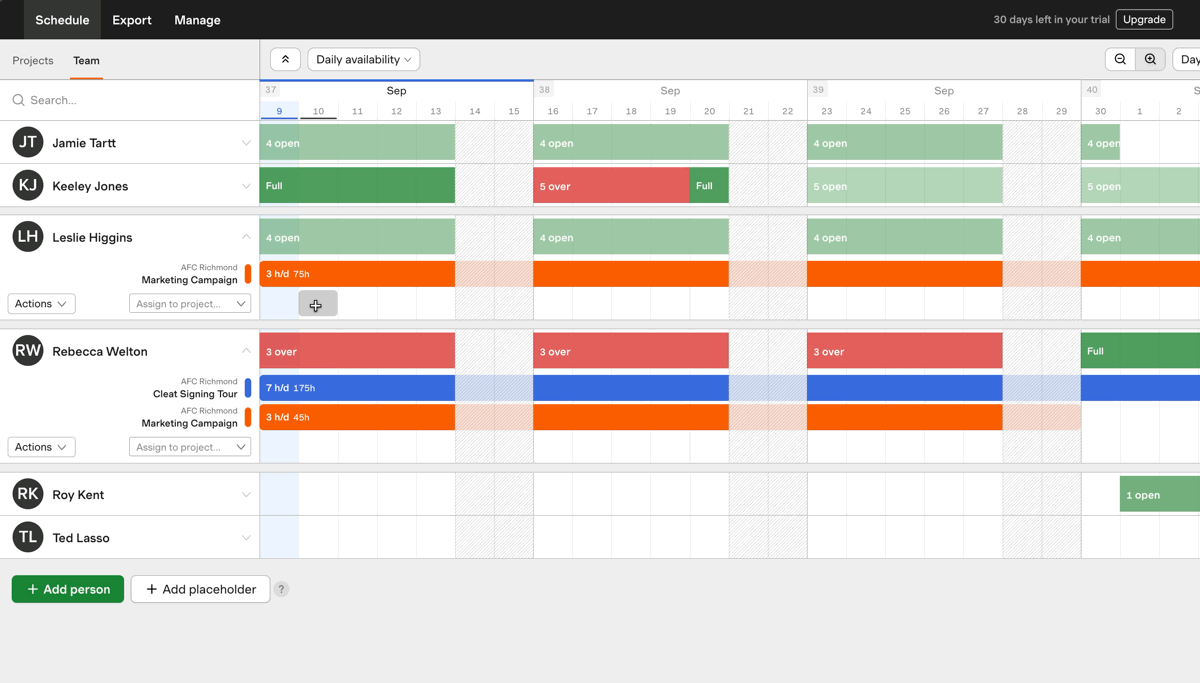Click week number 37 marker
This screenshot has width=1200, height=683.
pos(271,90)
